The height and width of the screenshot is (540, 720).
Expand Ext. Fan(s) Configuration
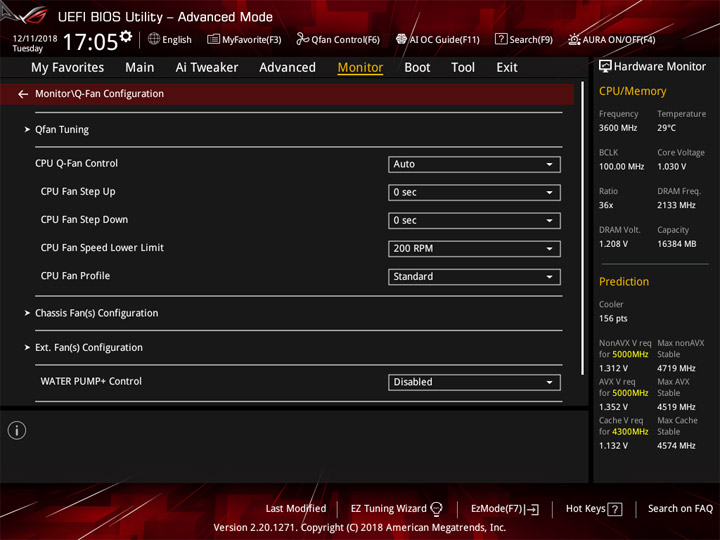pos(89,348)
